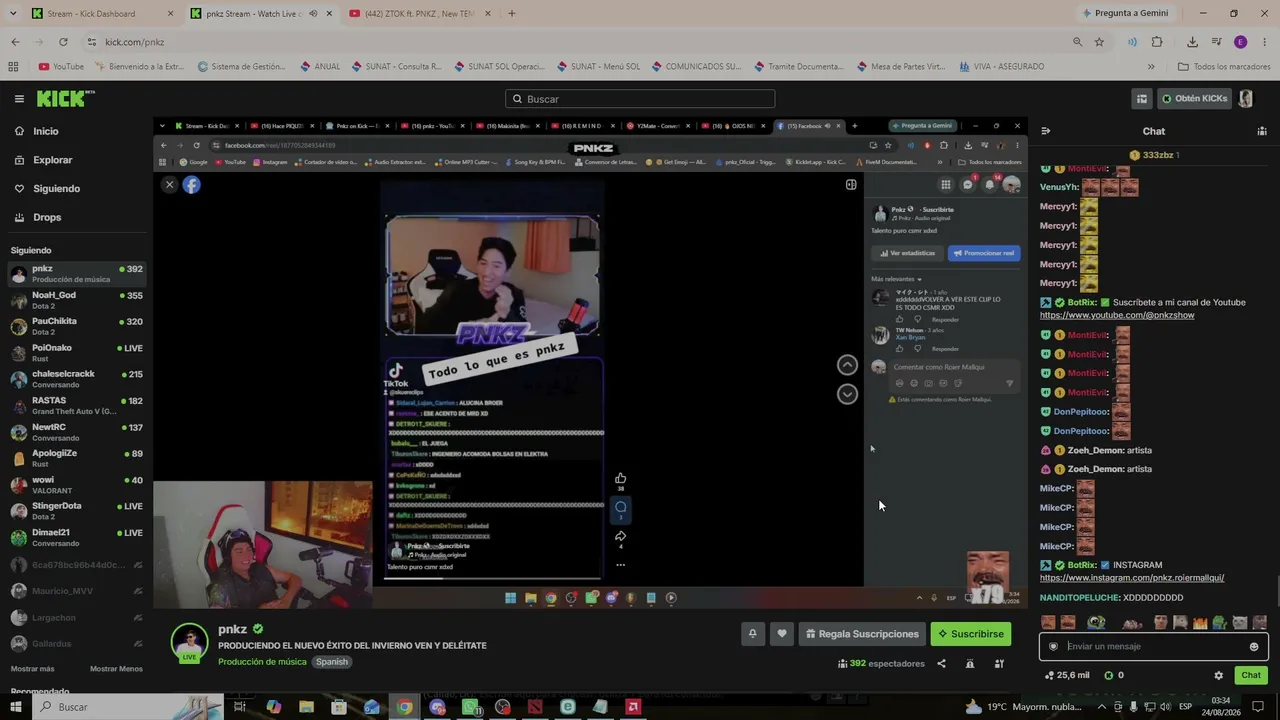
Task: Click the Spanish language tag
Action: tap(332, 662)
